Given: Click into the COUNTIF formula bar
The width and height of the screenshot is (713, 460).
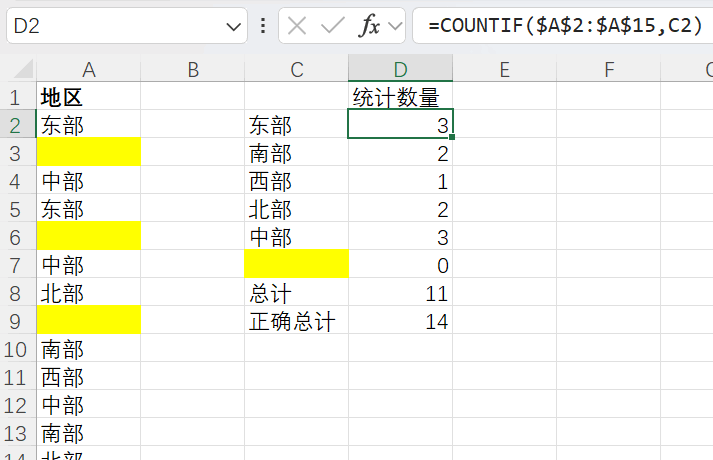Looking at the screenshot, I should [x=563, y=26].
